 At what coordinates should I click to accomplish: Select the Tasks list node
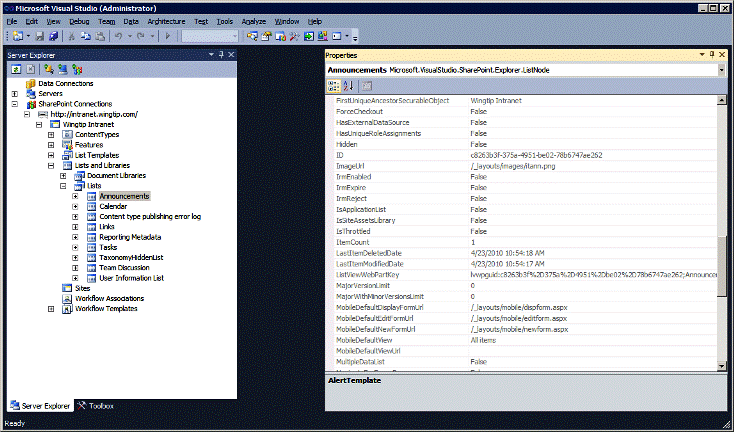tap(108, 247)
